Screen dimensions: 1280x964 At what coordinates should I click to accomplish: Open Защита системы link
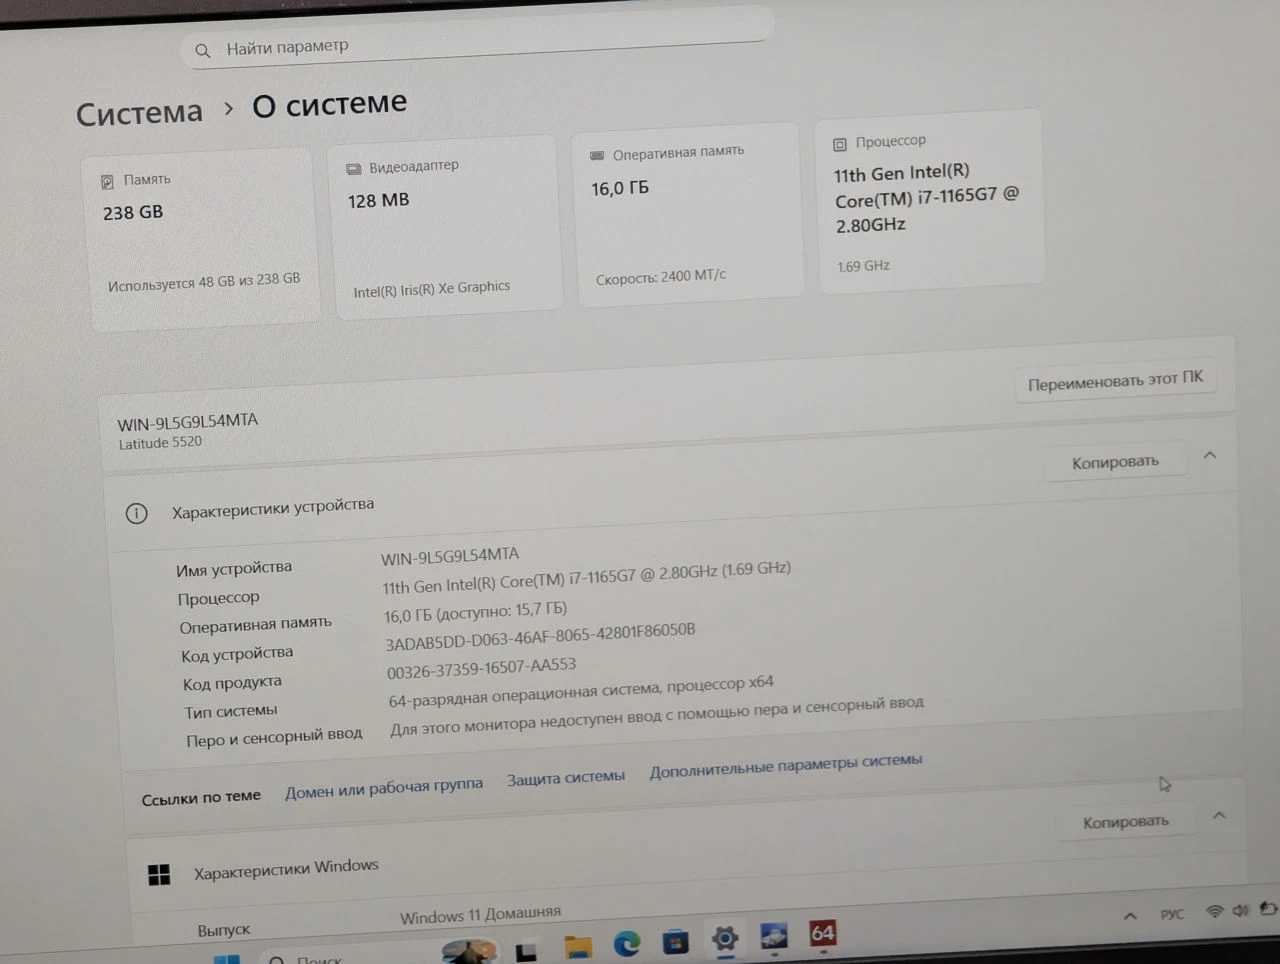566,777
